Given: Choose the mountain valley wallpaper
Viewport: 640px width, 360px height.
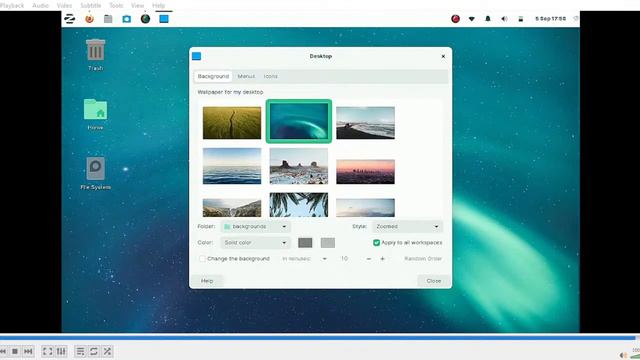Looking at the screenshot, I should tap(232, 208).
